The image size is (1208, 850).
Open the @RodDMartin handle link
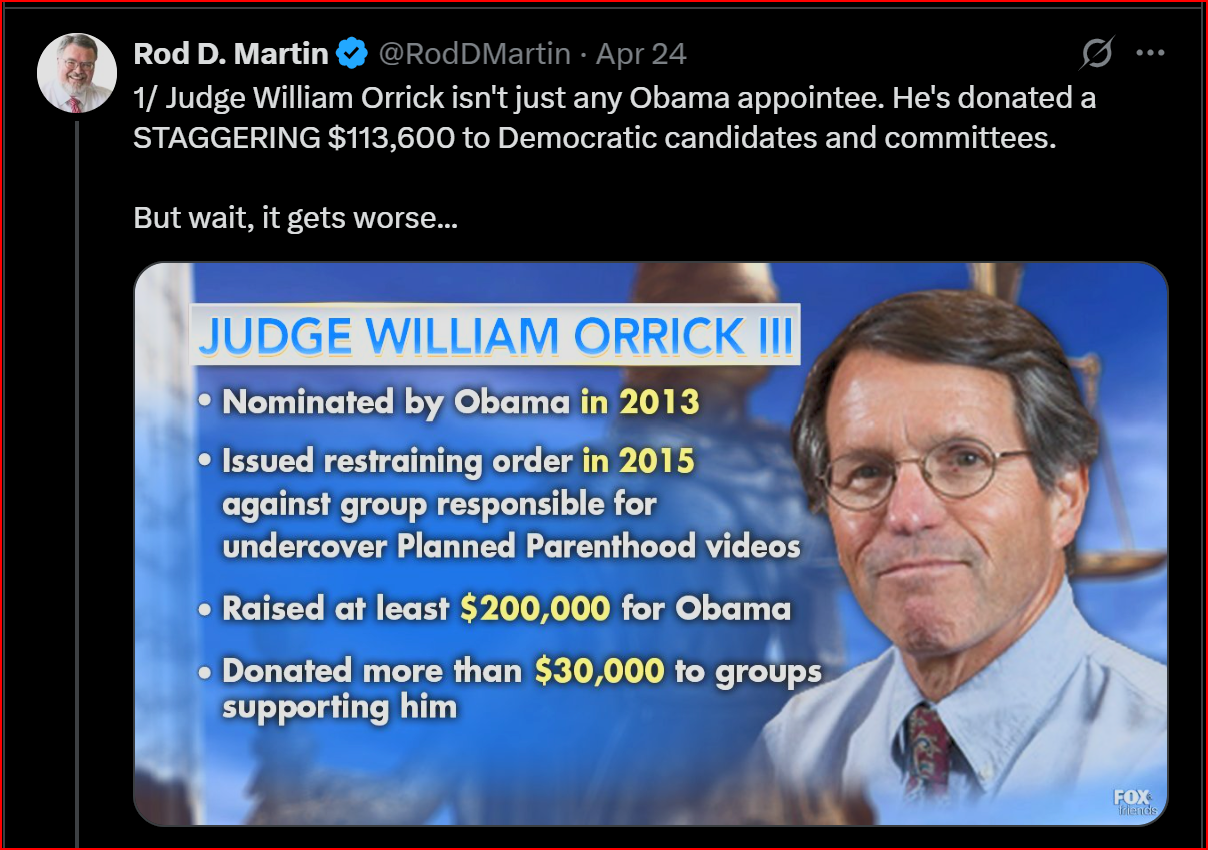click(x=475, y=53)
